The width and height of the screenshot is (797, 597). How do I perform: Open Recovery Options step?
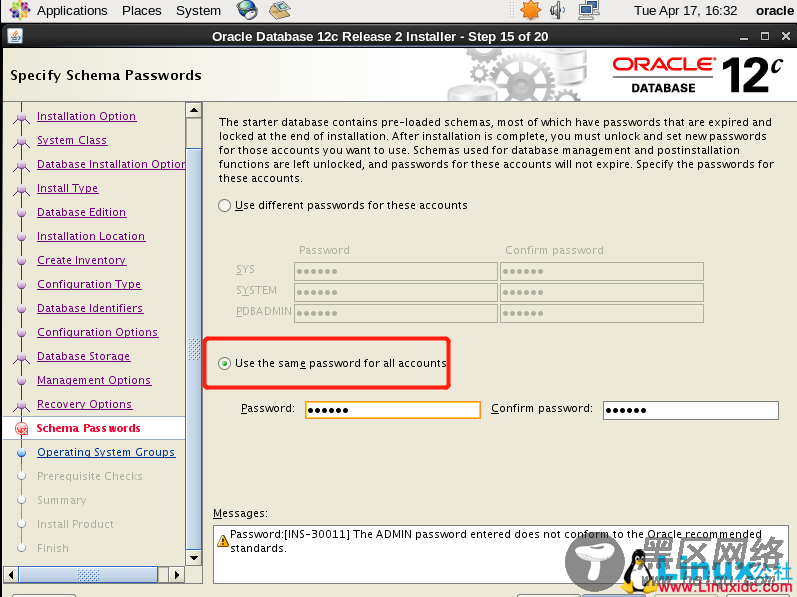point(84,404)
